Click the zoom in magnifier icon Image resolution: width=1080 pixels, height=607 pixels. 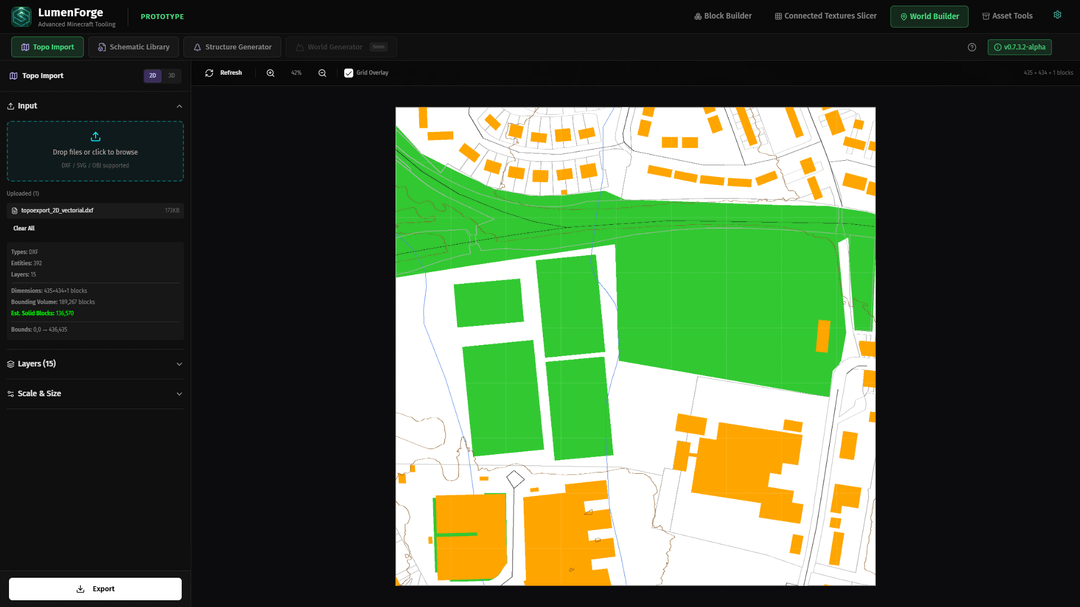tap(271, 73)
